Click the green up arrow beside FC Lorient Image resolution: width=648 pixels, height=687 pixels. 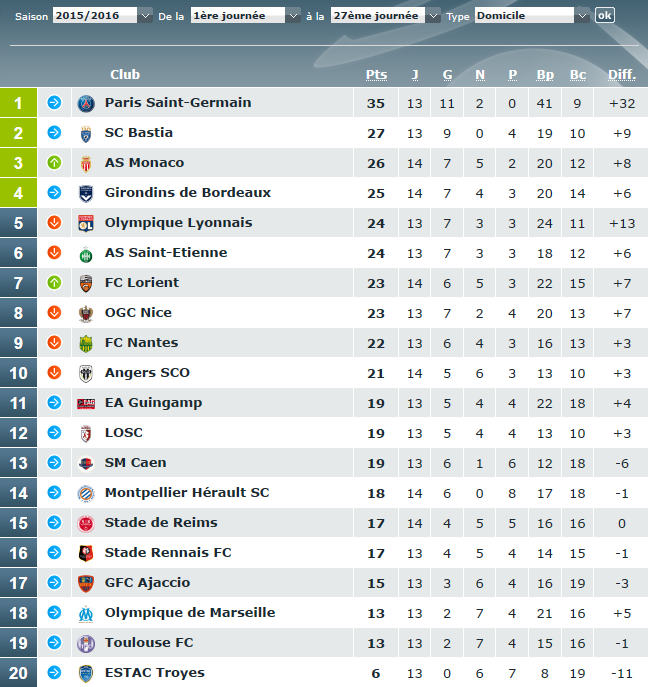click(54, 283)
